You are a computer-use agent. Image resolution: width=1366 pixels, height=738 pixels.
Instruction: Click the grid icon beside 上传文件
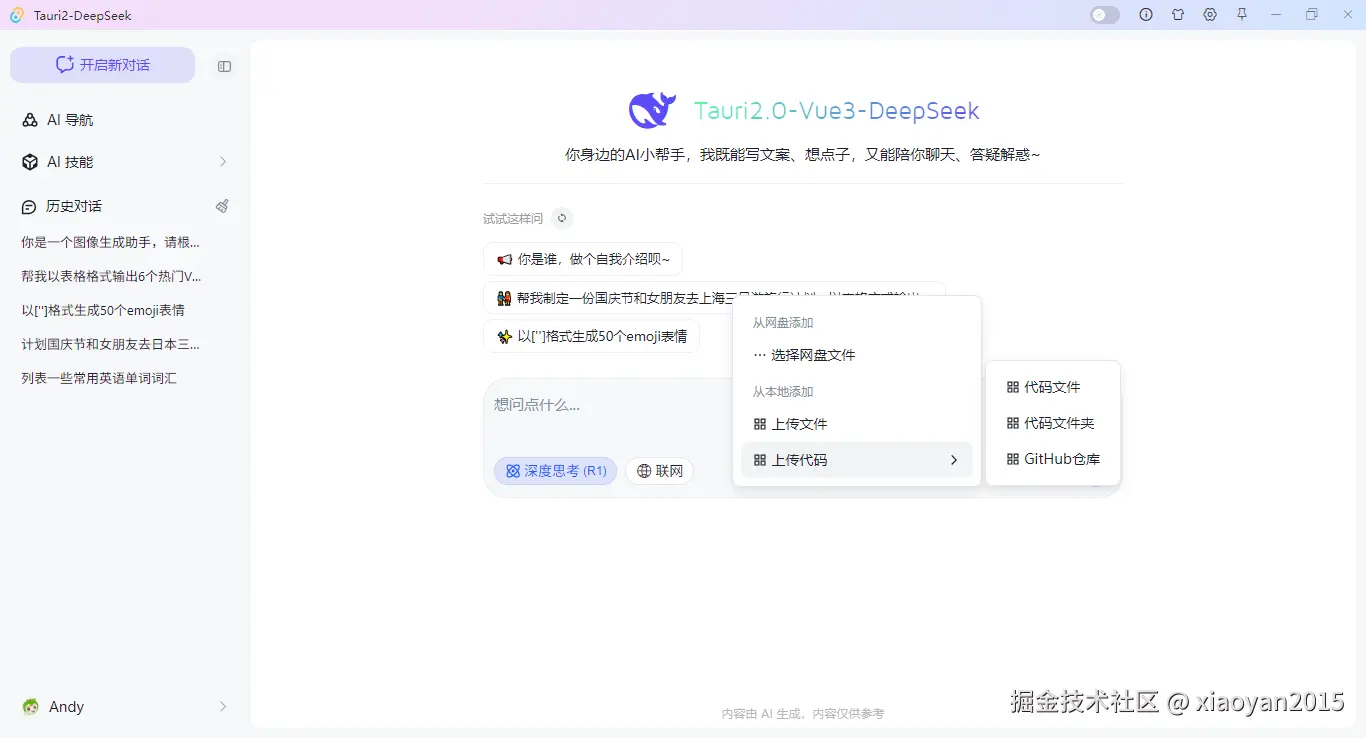(760, 424)
